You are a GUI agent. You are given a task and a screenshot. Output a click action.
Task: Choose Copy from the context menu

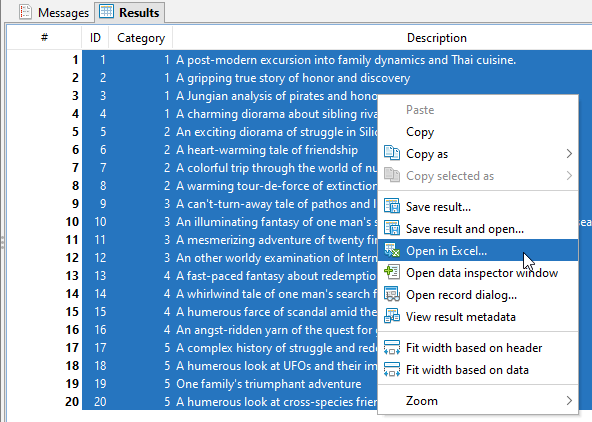(478, 132)
